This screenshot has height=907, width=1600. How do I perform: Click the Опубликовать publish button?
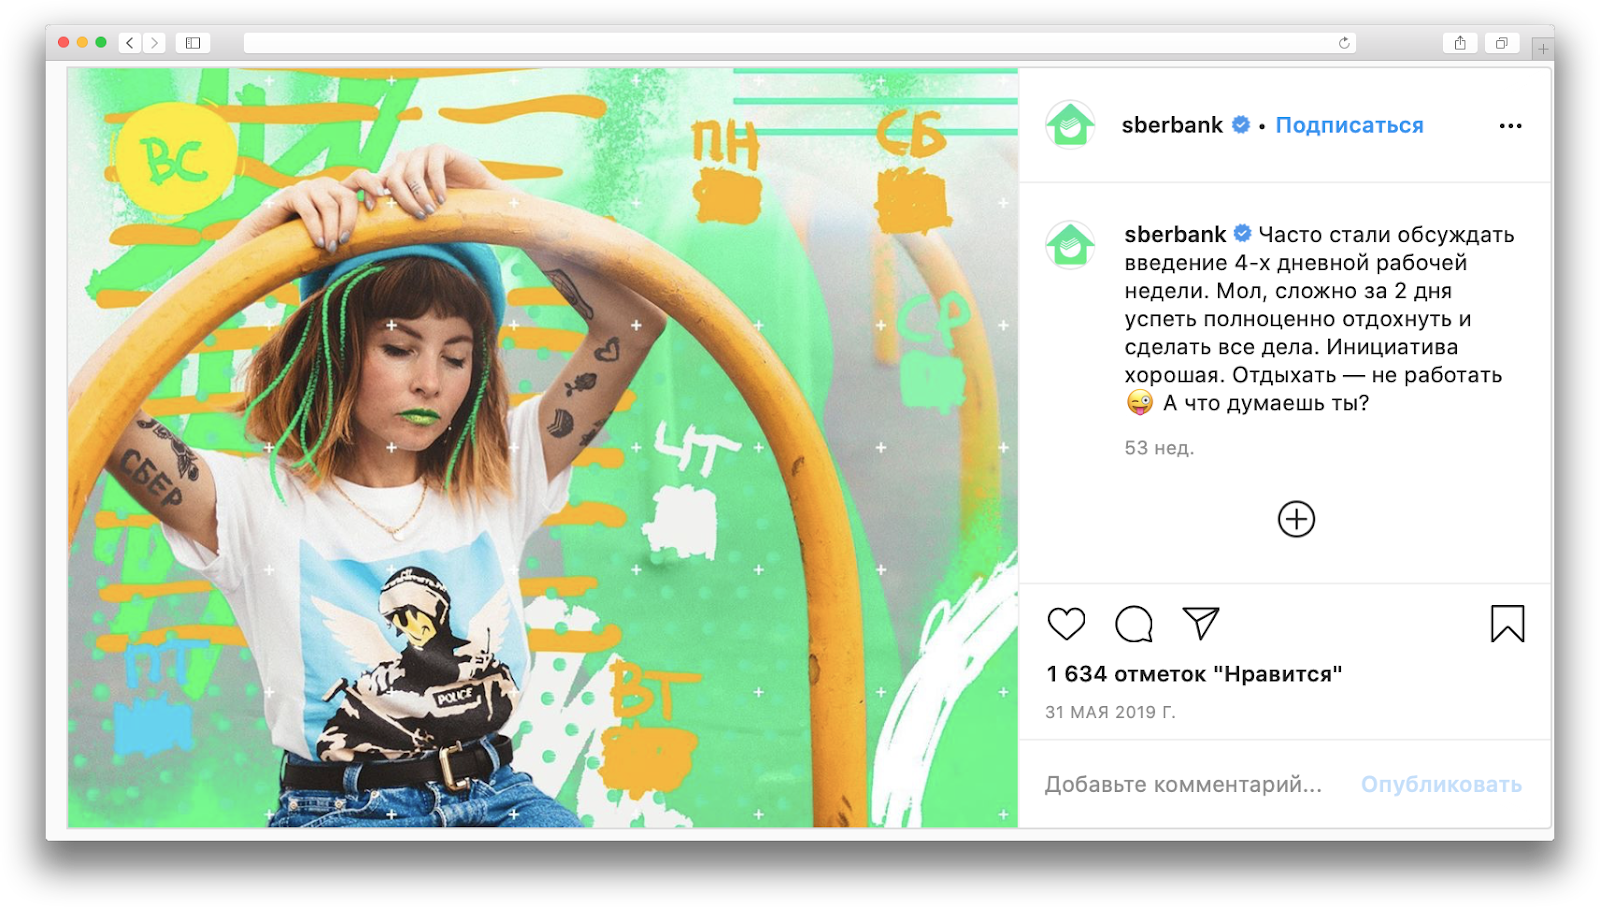(1441, 784)
